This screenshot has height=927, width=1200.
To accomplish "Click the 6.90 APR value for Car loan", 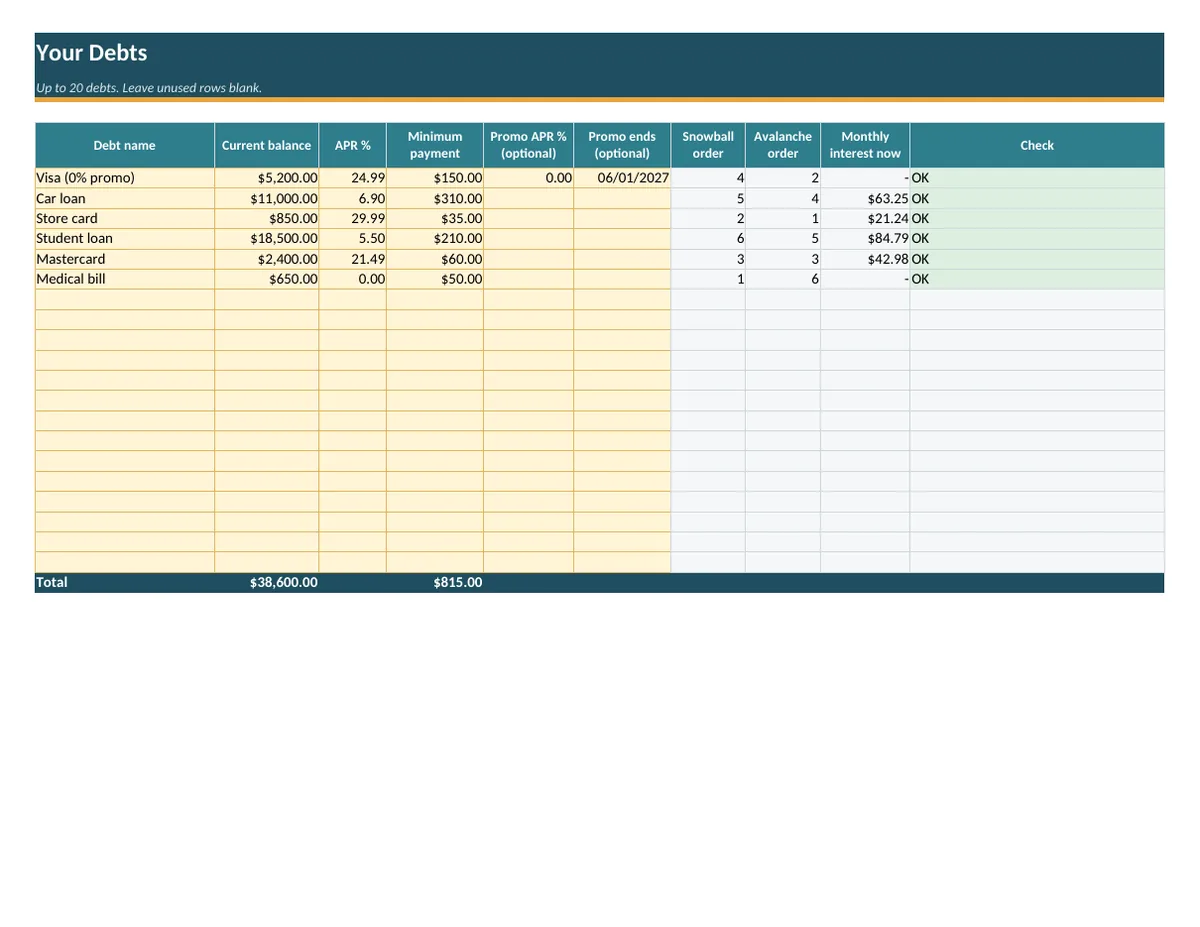I will 352,198.
